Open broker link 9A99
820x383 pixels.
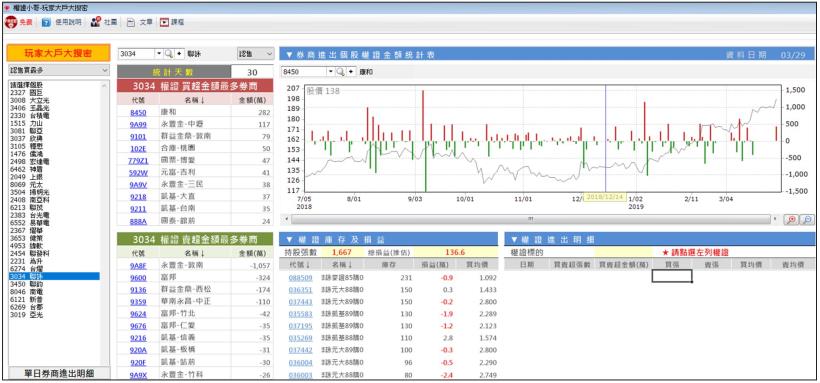click(138, 125)
